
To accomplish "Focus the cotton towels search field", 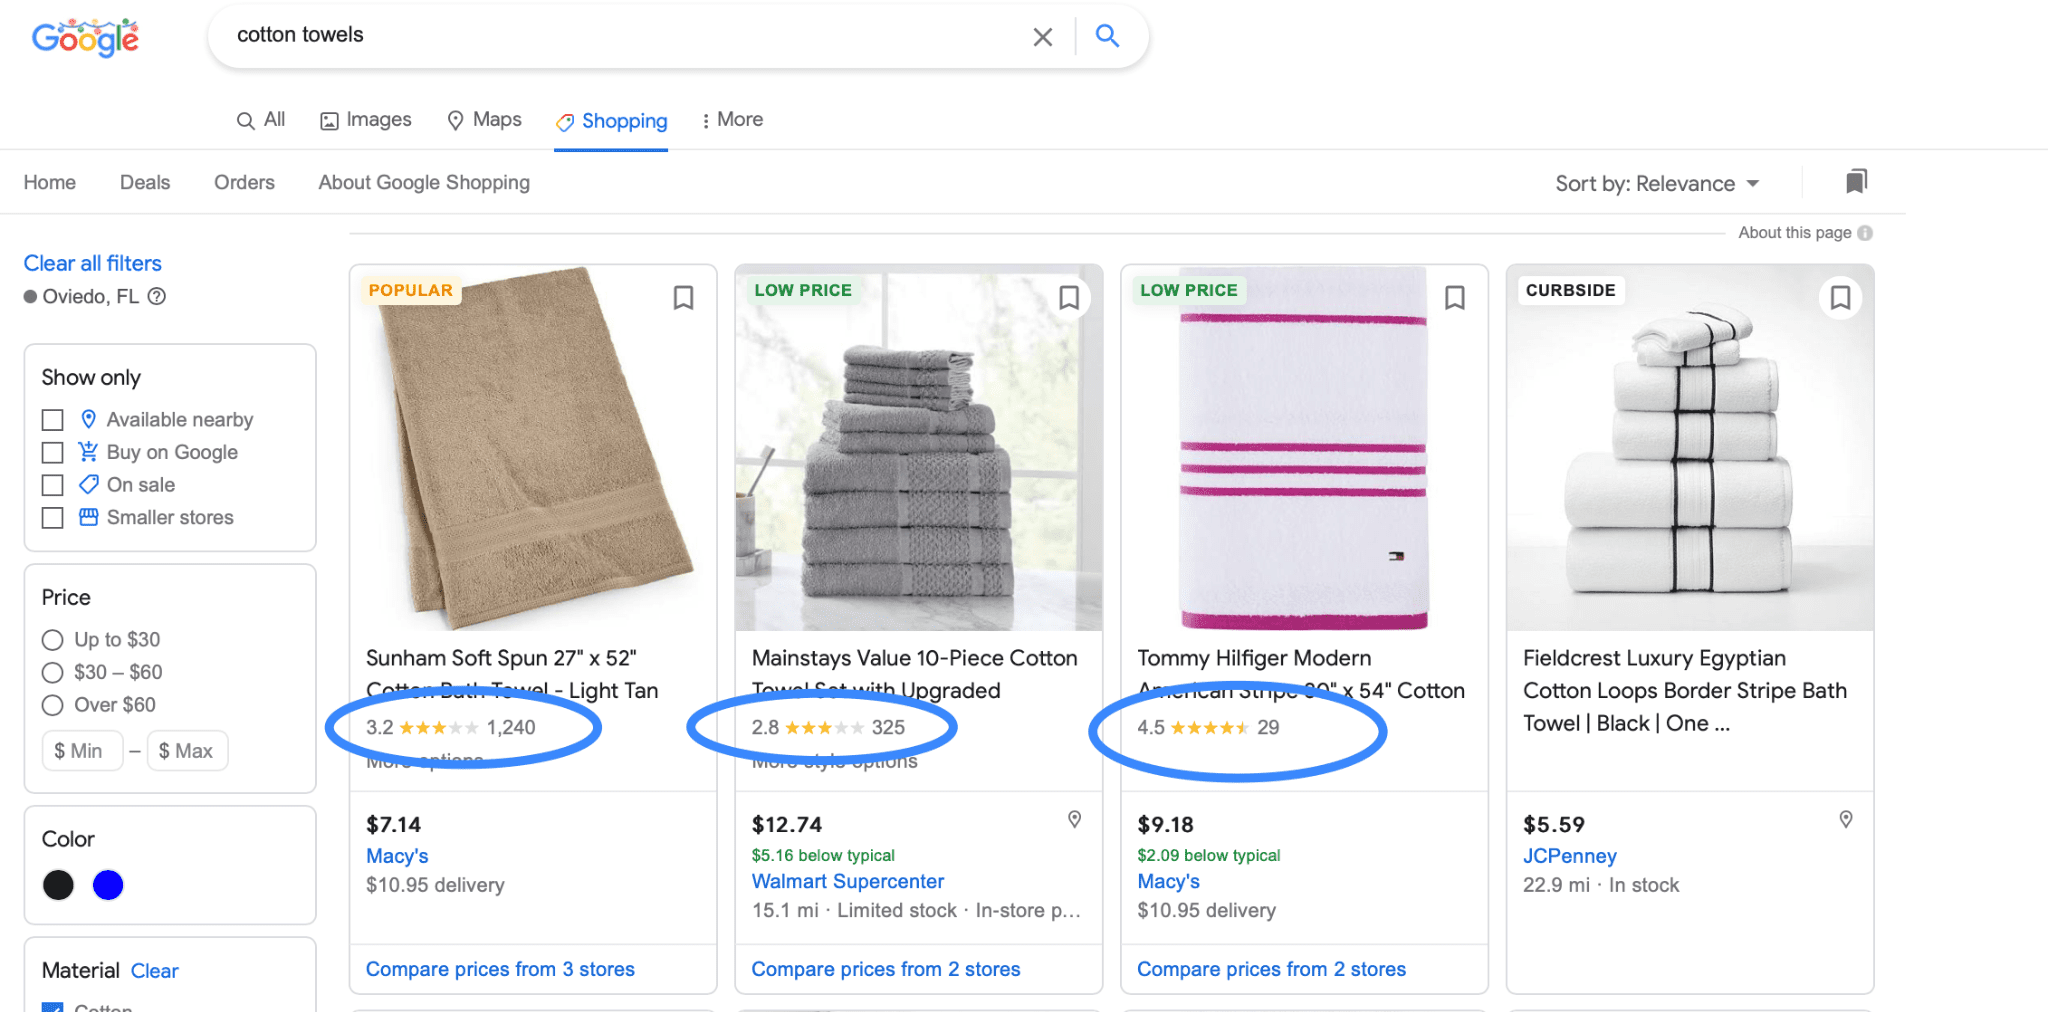I will (620, 36).
